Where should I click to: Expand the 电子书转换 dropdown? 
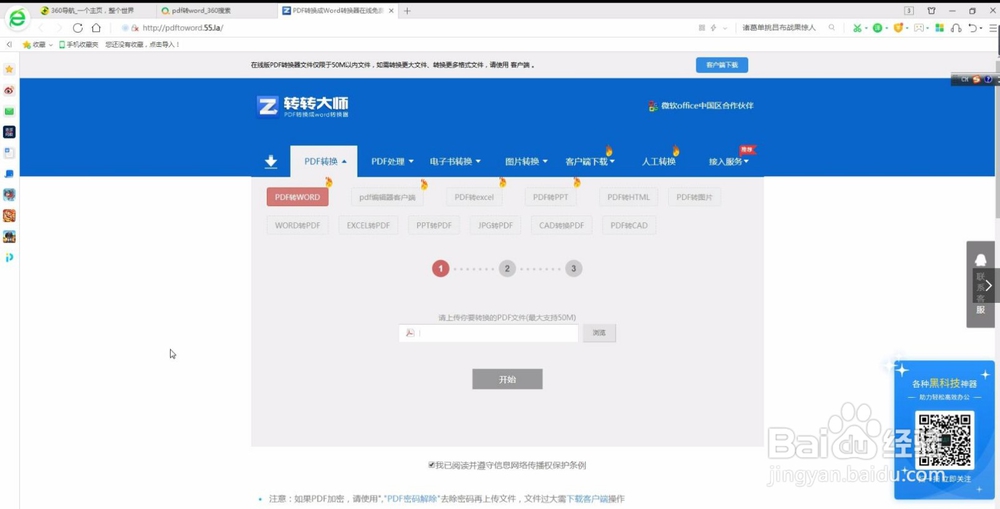point(455,161)
